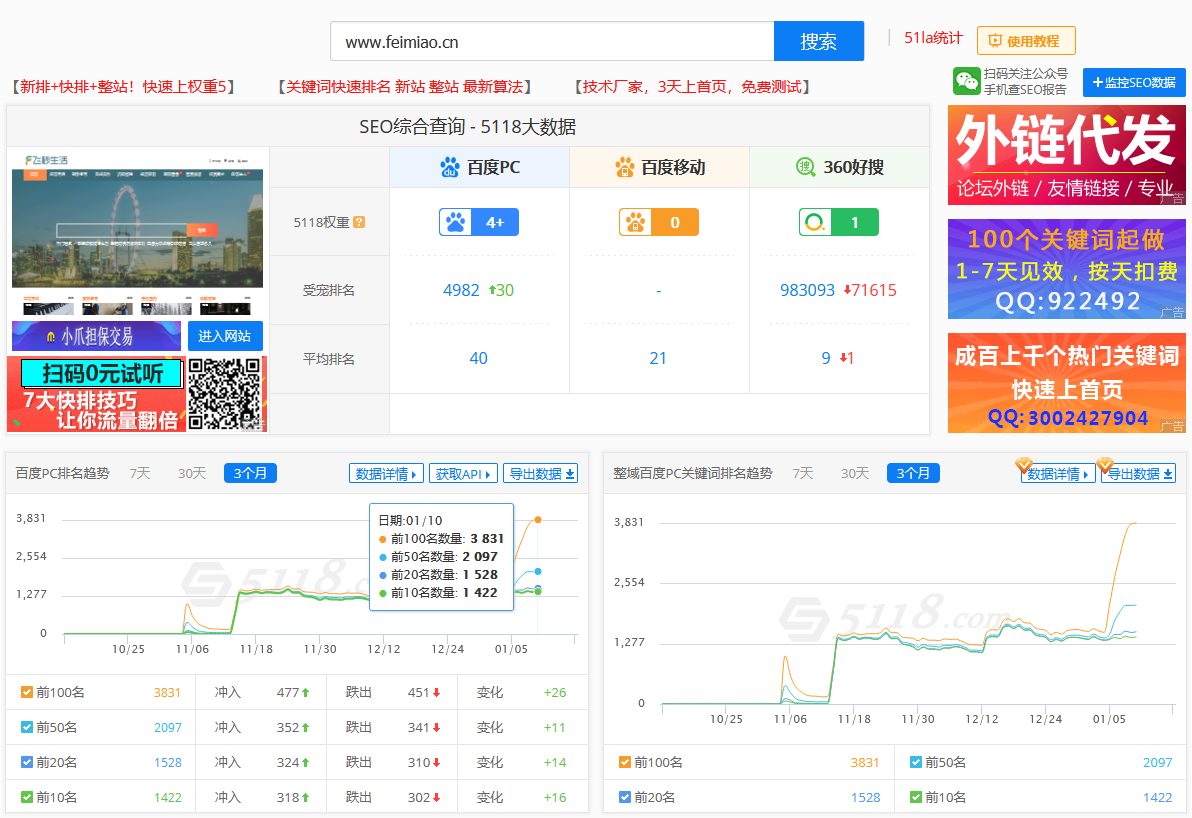
Task: Click the 前100名 冲入 value 477
Action: 288,693
